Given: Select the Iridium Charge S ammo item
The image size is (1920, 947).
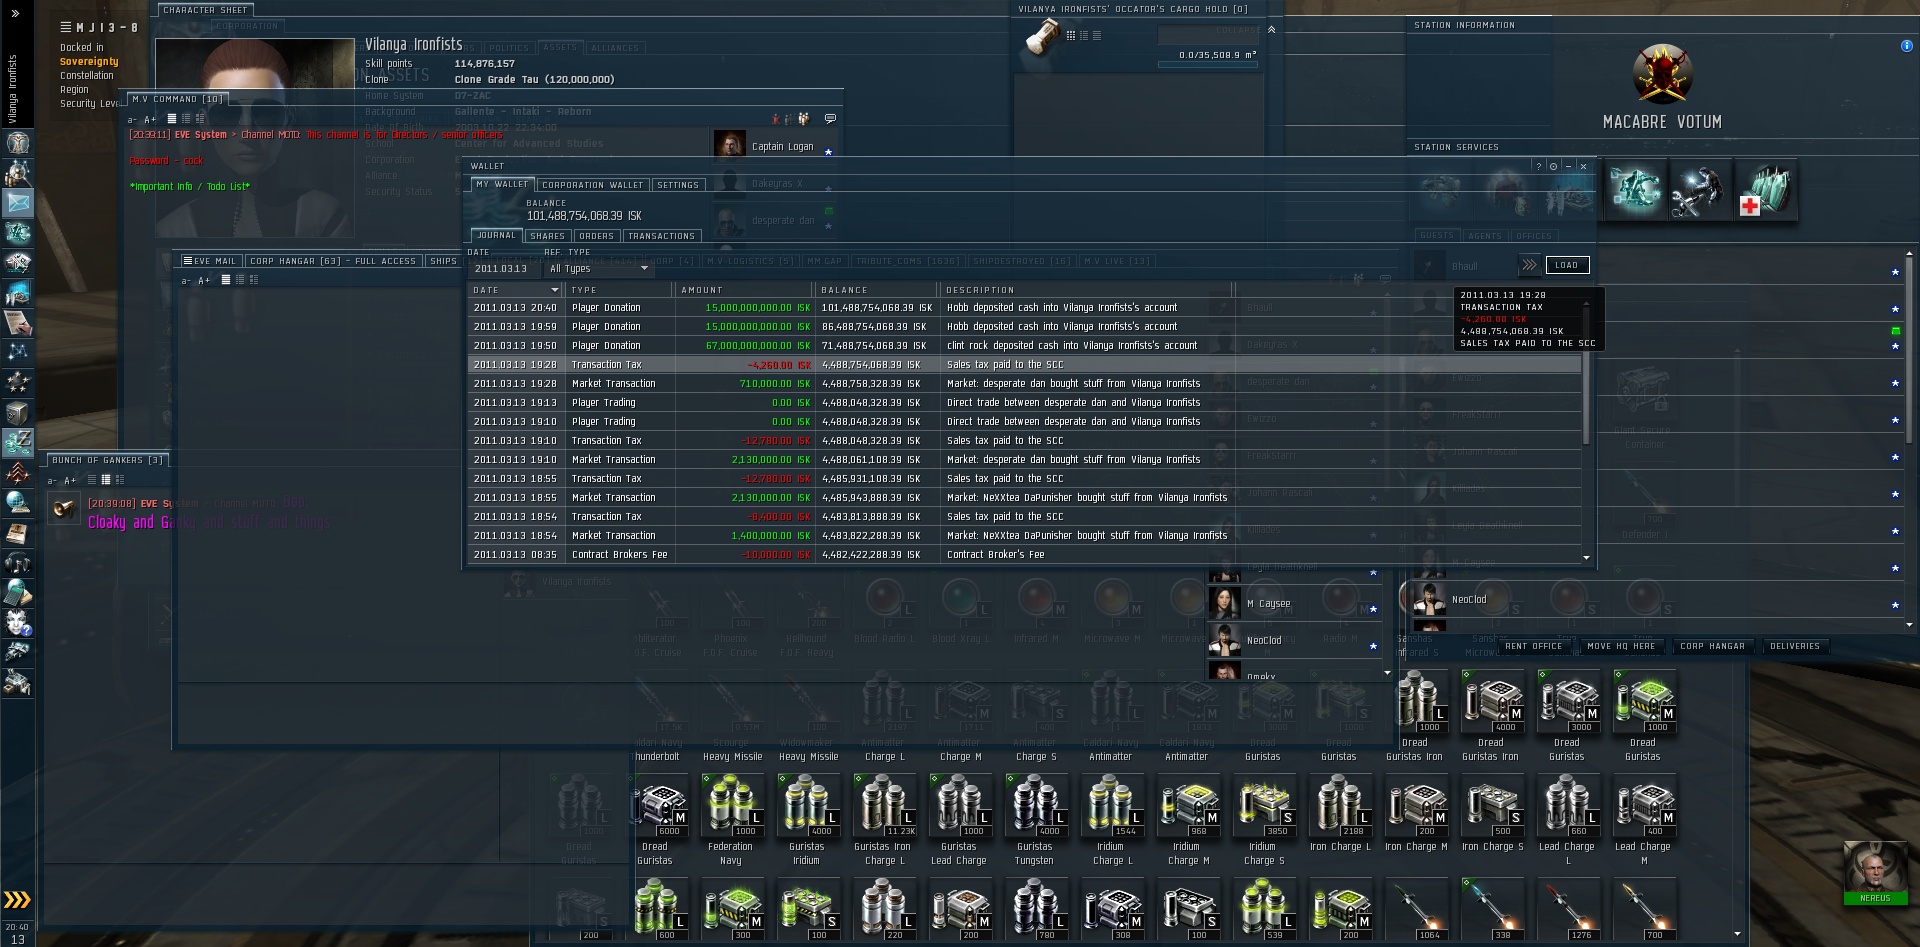Looking at the screenshot, I should [1263, 822].
